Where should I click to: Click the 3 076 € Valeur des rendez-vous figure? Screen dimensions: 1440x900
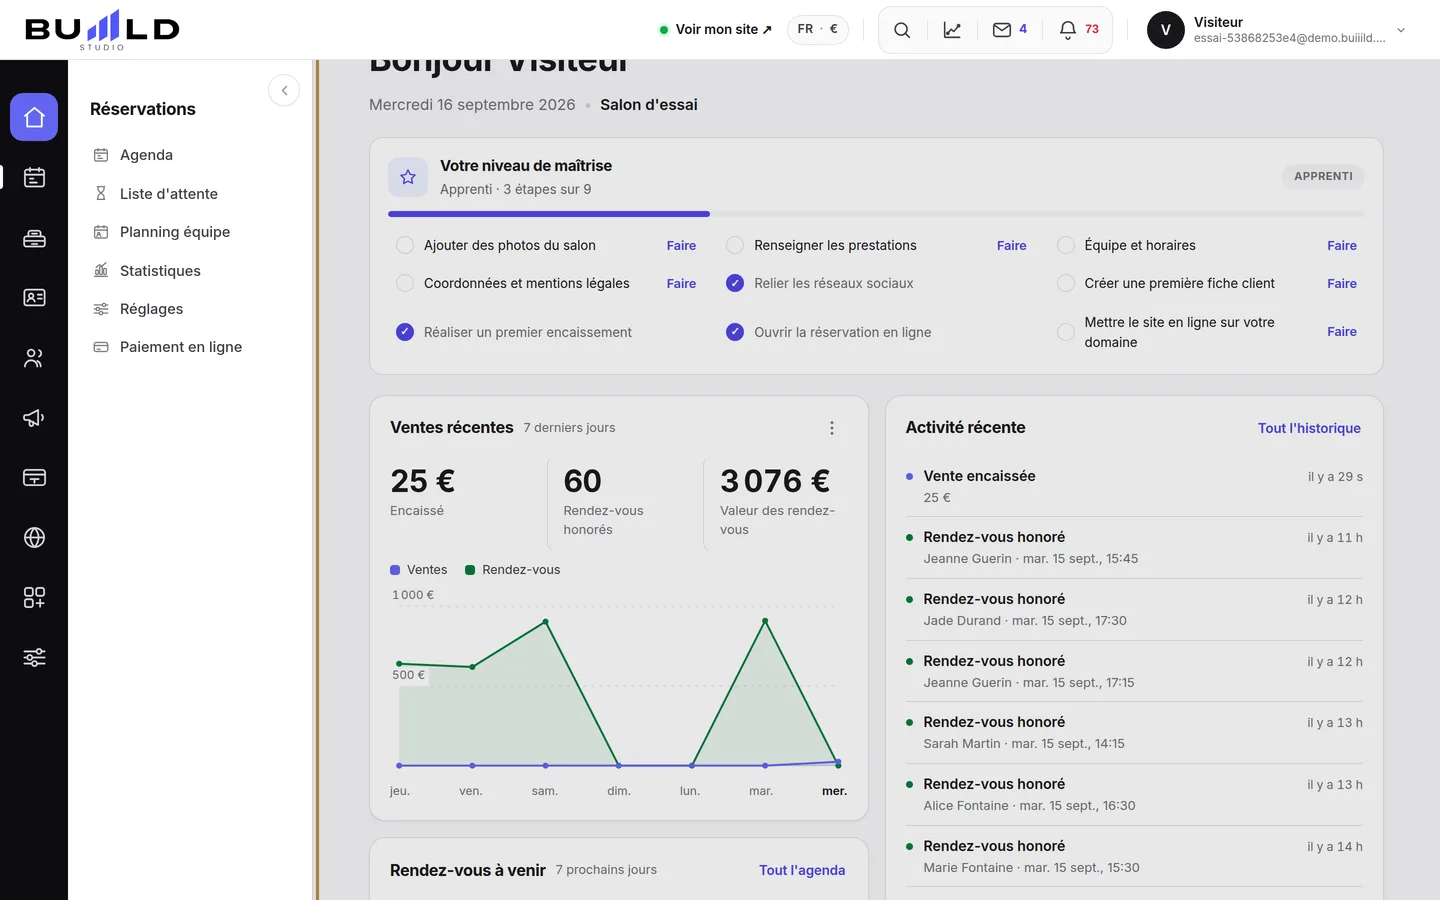775,481
